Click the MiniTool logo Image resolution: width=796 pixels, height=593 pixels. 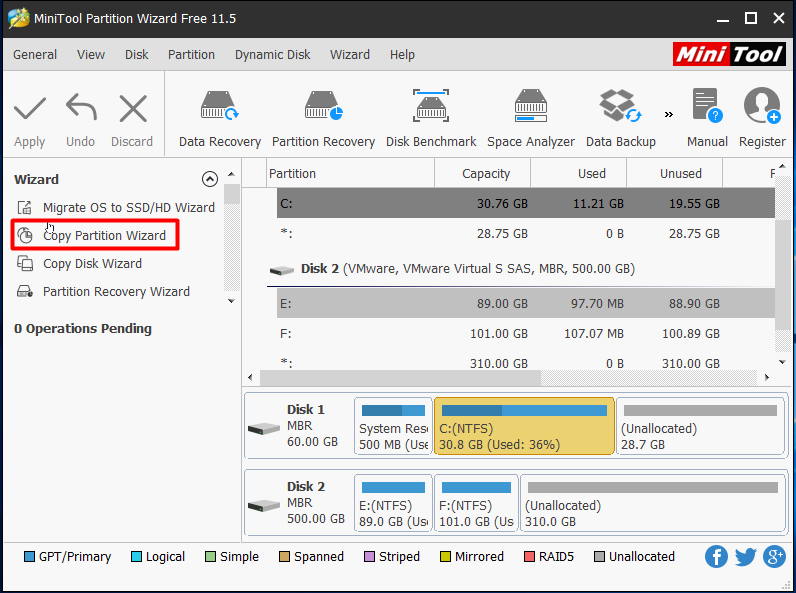(729, 54)
